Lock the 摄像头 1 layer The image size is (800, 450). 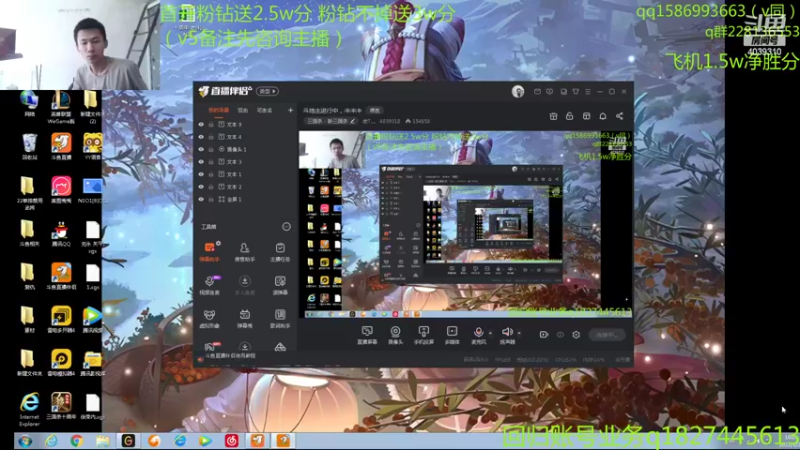click(x=211, y=149)
